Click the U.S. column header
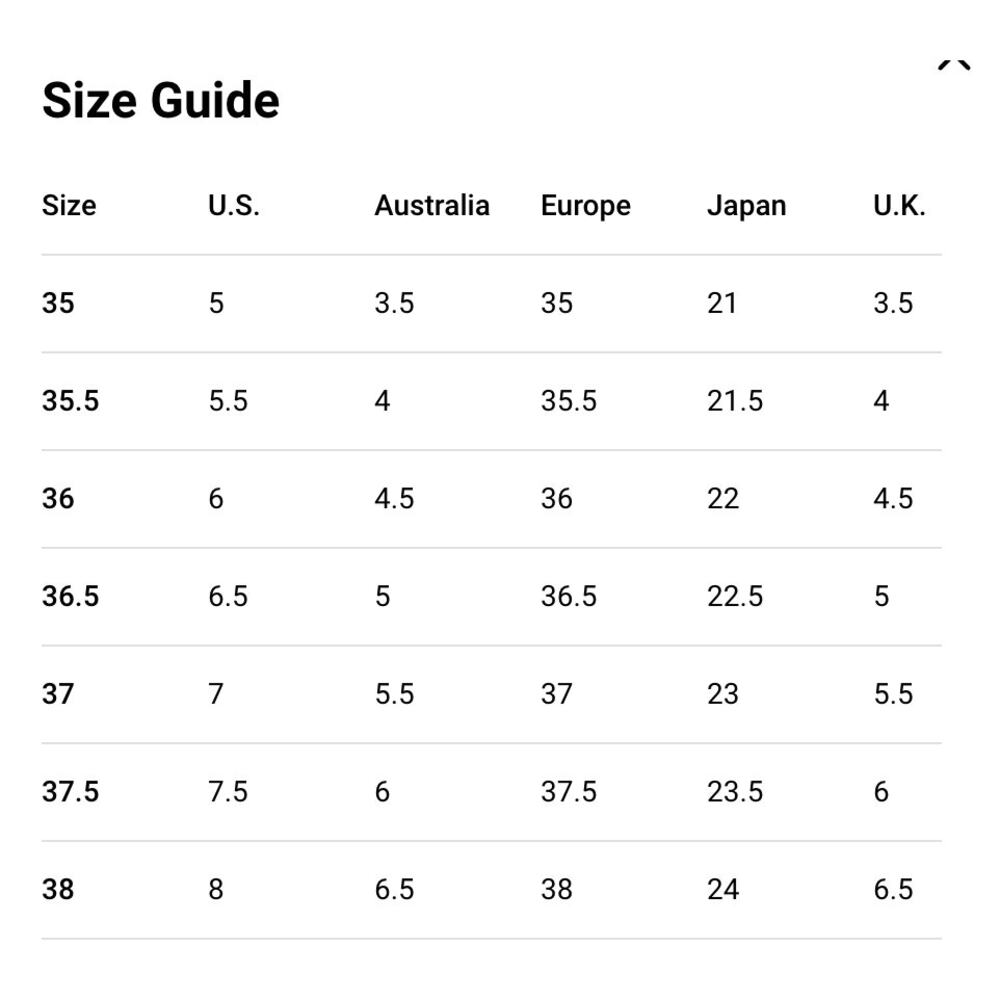 coord(234,206)
